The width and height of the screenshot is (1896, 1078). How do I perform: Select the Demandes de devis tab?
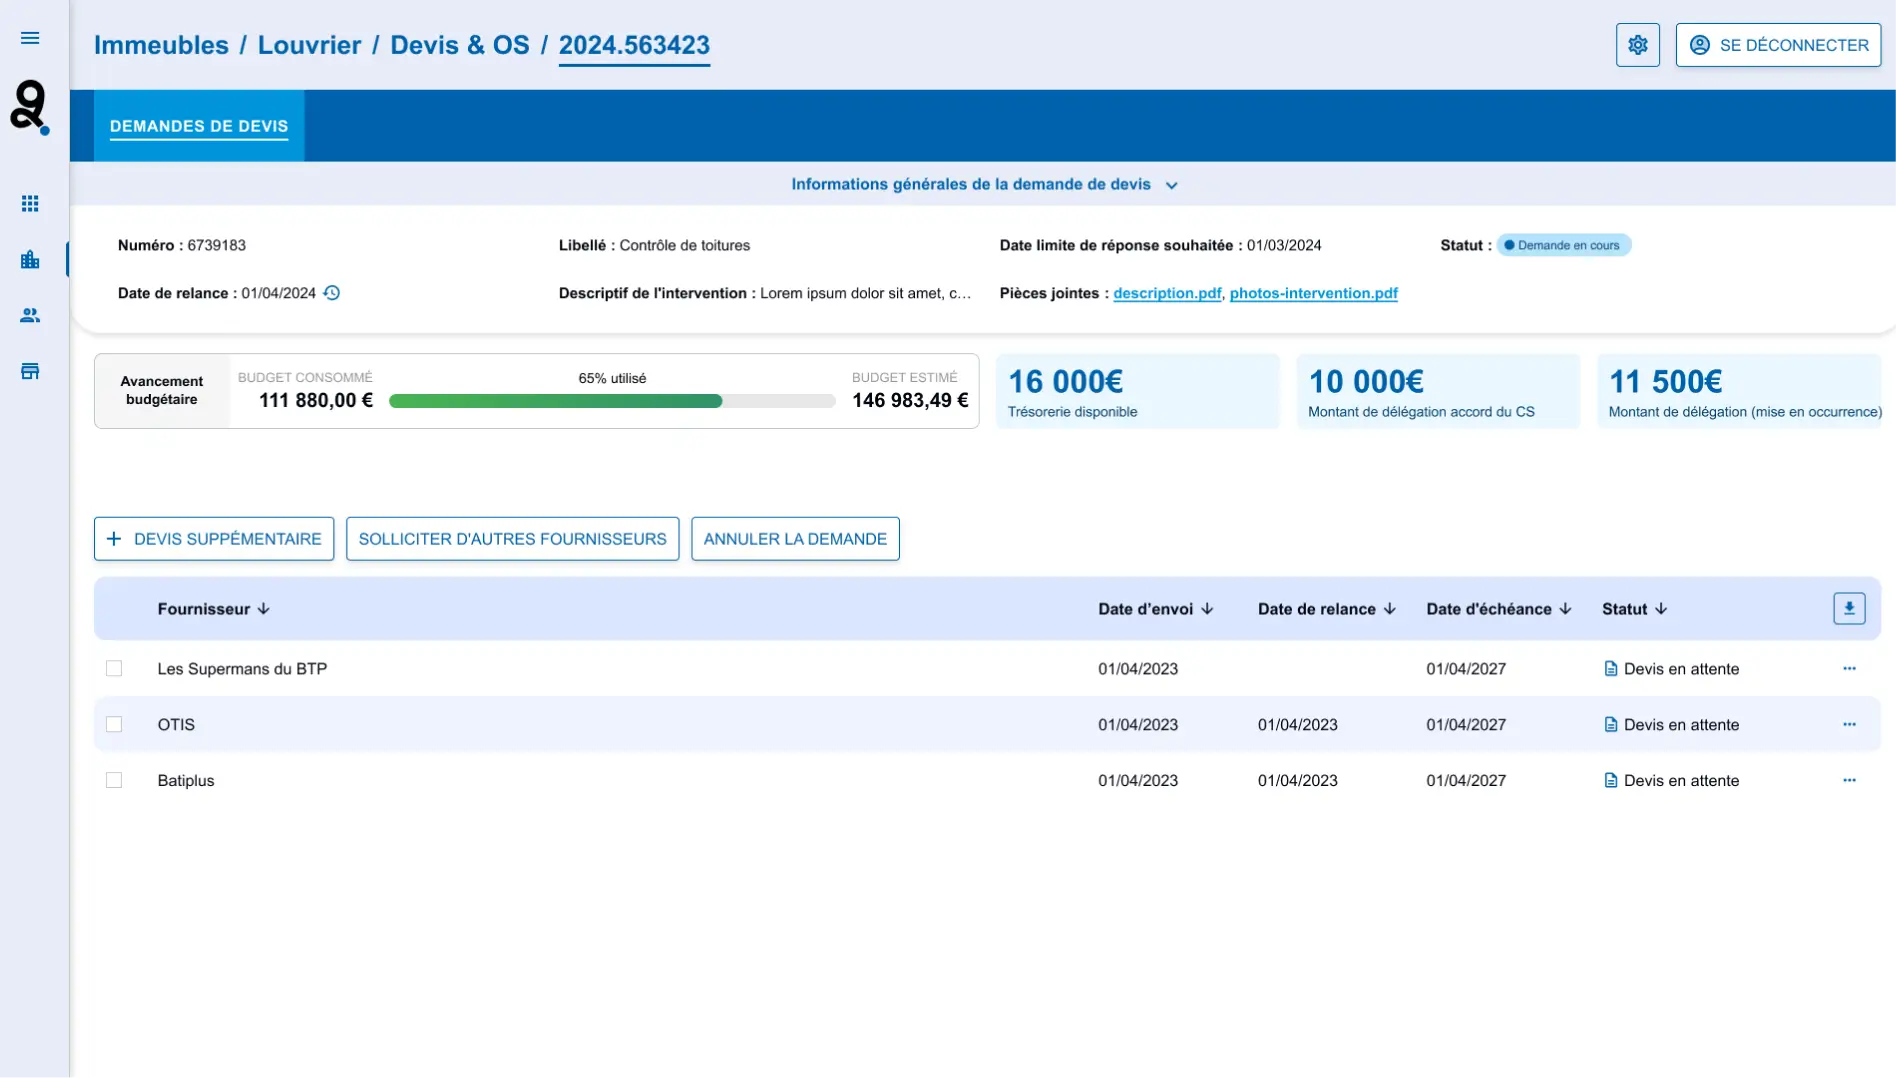coord(199,126)
